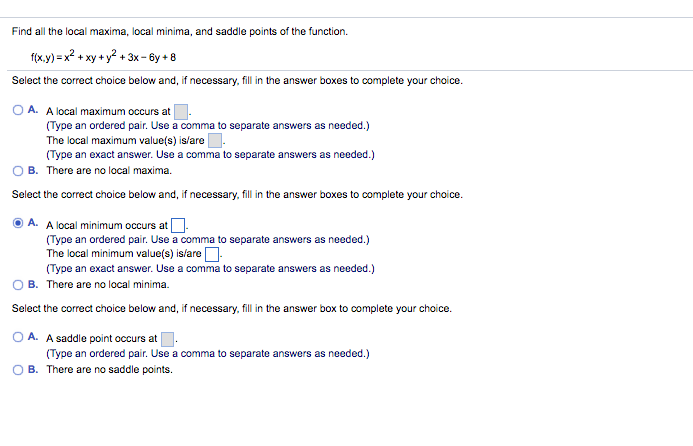
Task: Select radio A for saddle point occurs
Action: point(18,337)
